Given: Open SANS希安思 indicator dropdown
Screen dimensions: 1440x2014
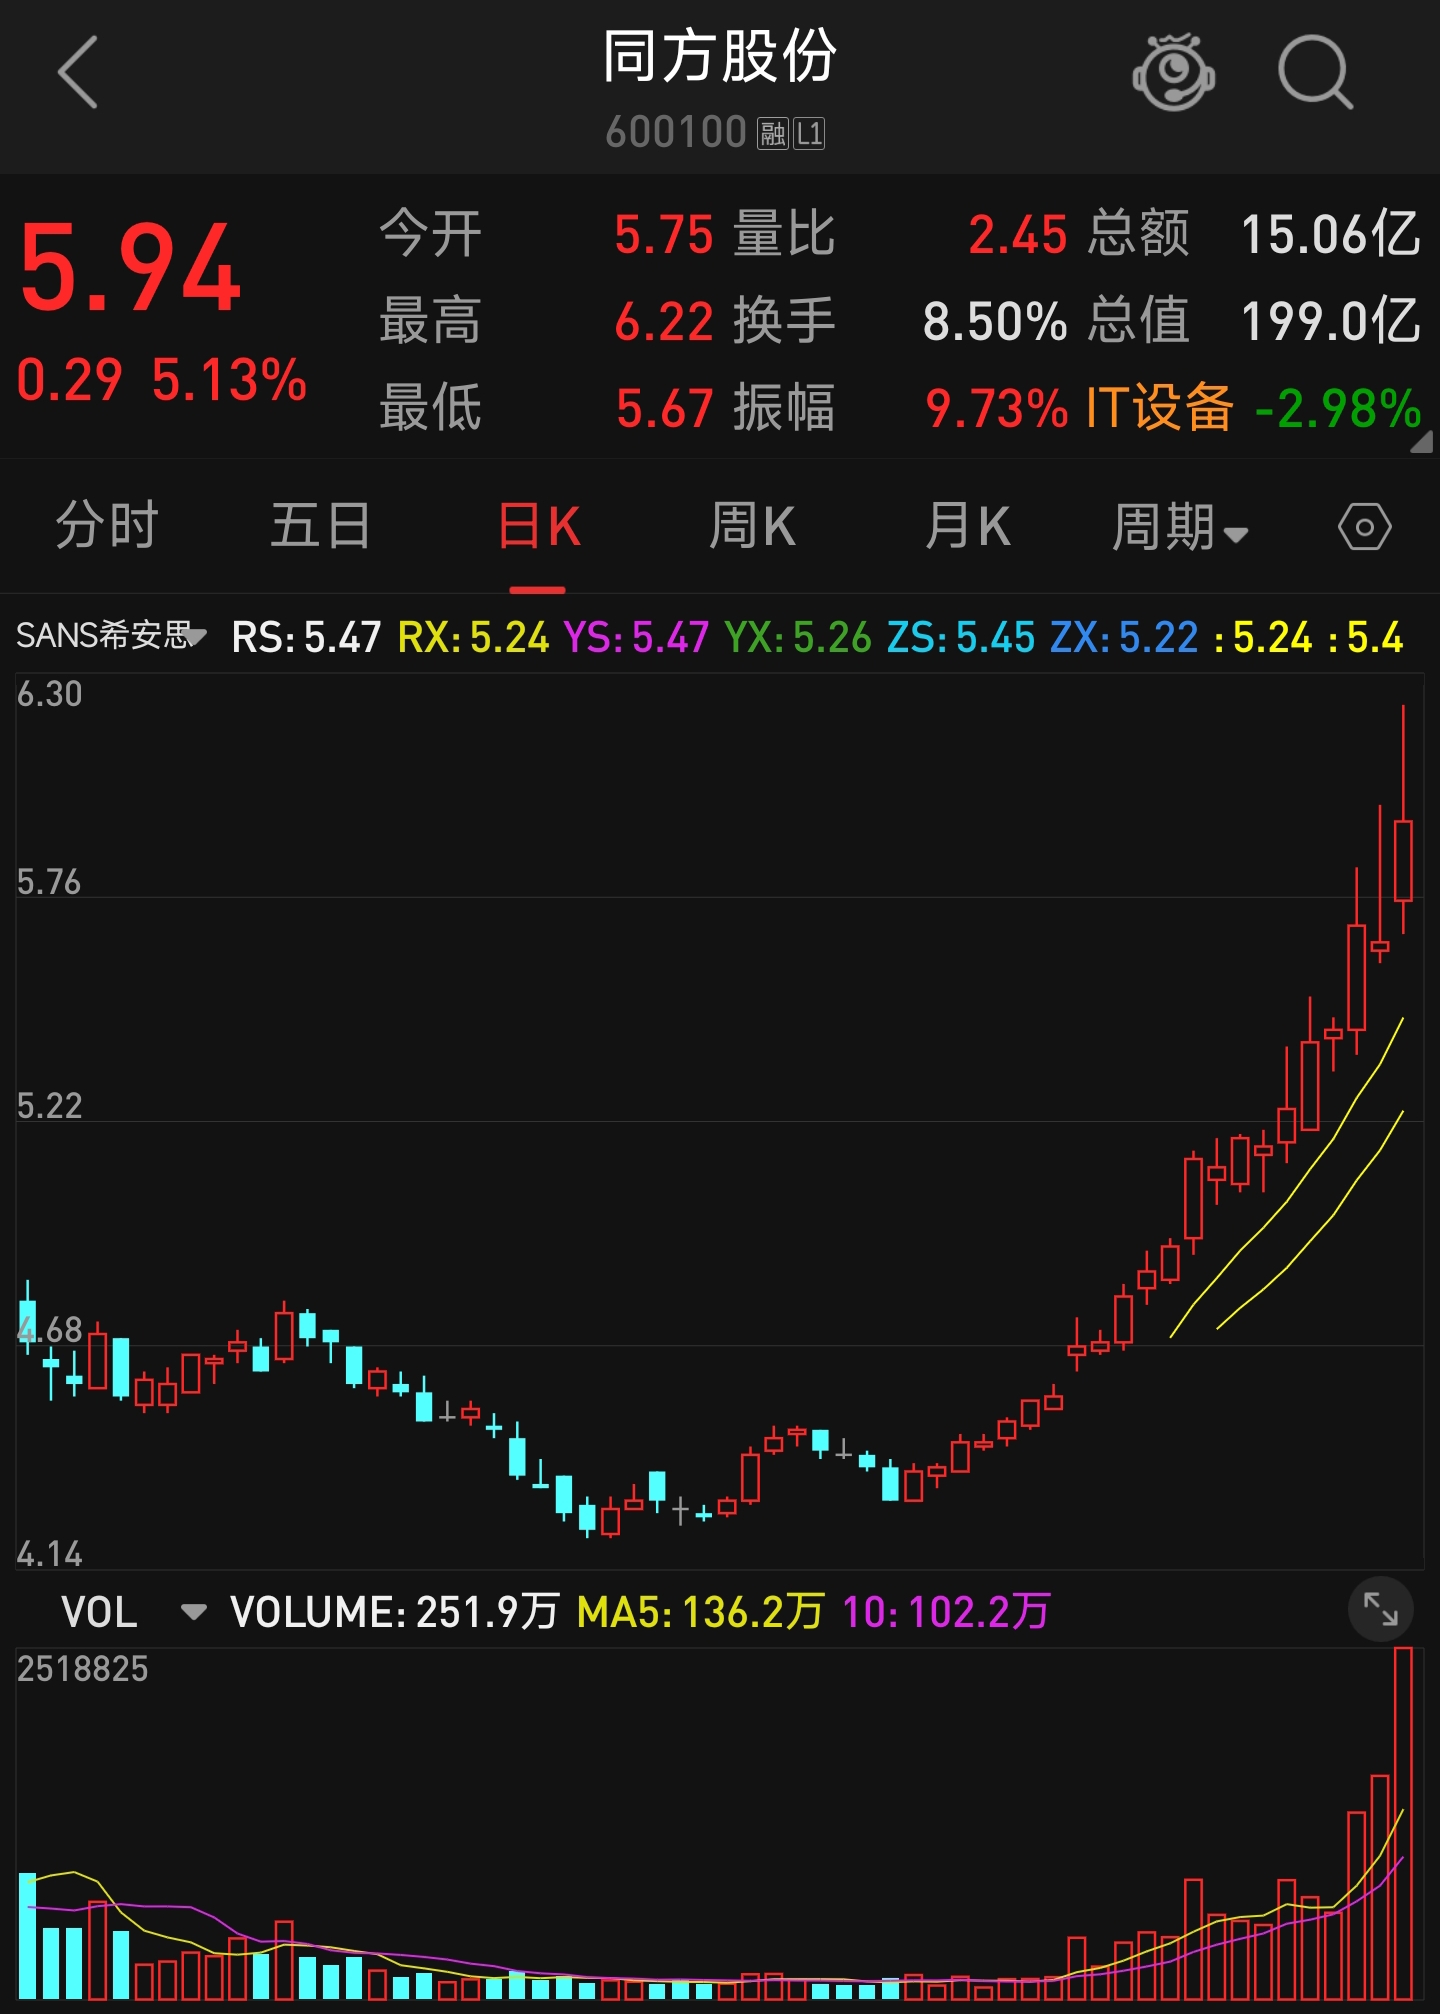Looking at the screenshot, I should pyautogui.click(x=111, y=635).
